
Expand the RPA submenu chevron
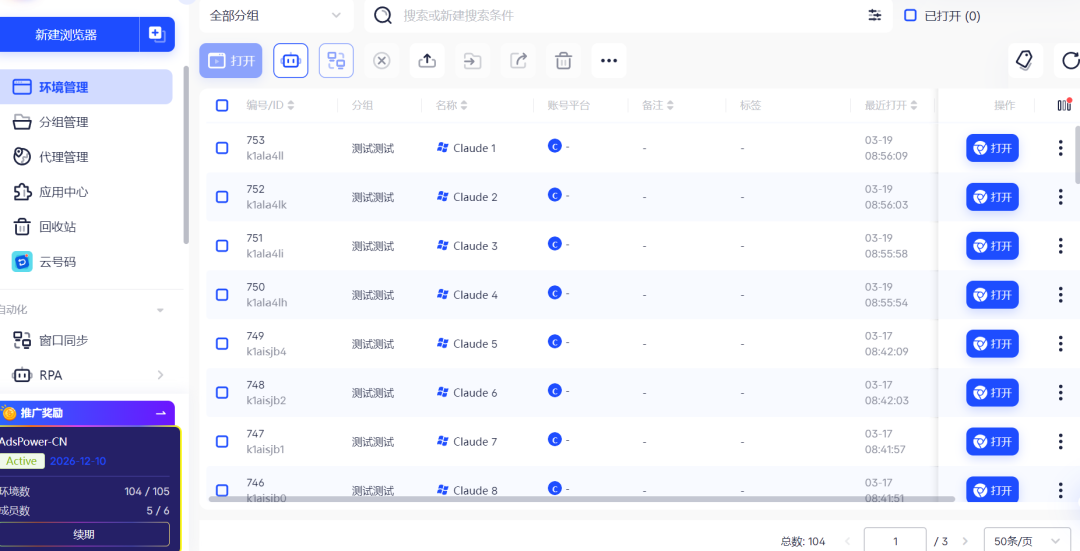pyautogui.click(x=160, y=375)
